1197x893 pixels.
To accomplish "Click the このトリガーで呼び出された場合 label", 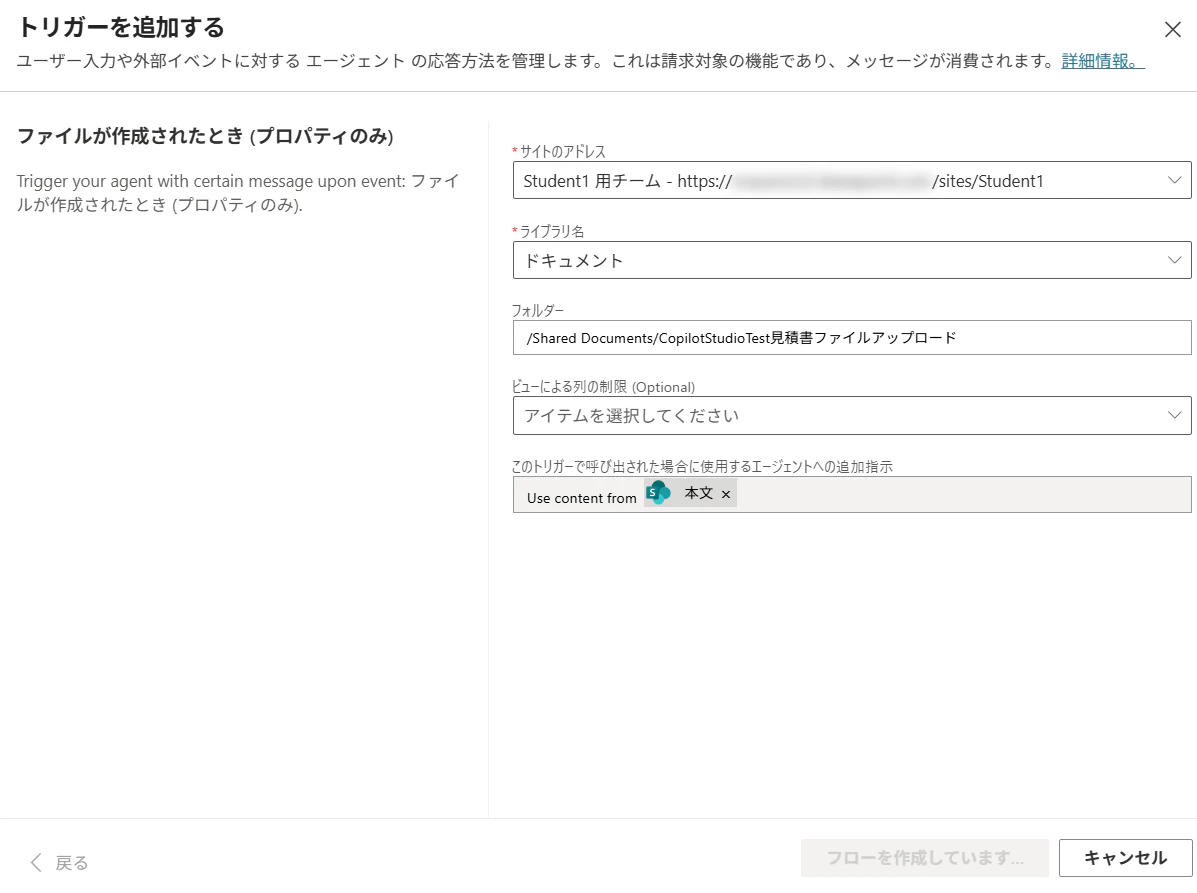I will click(702, 466).
